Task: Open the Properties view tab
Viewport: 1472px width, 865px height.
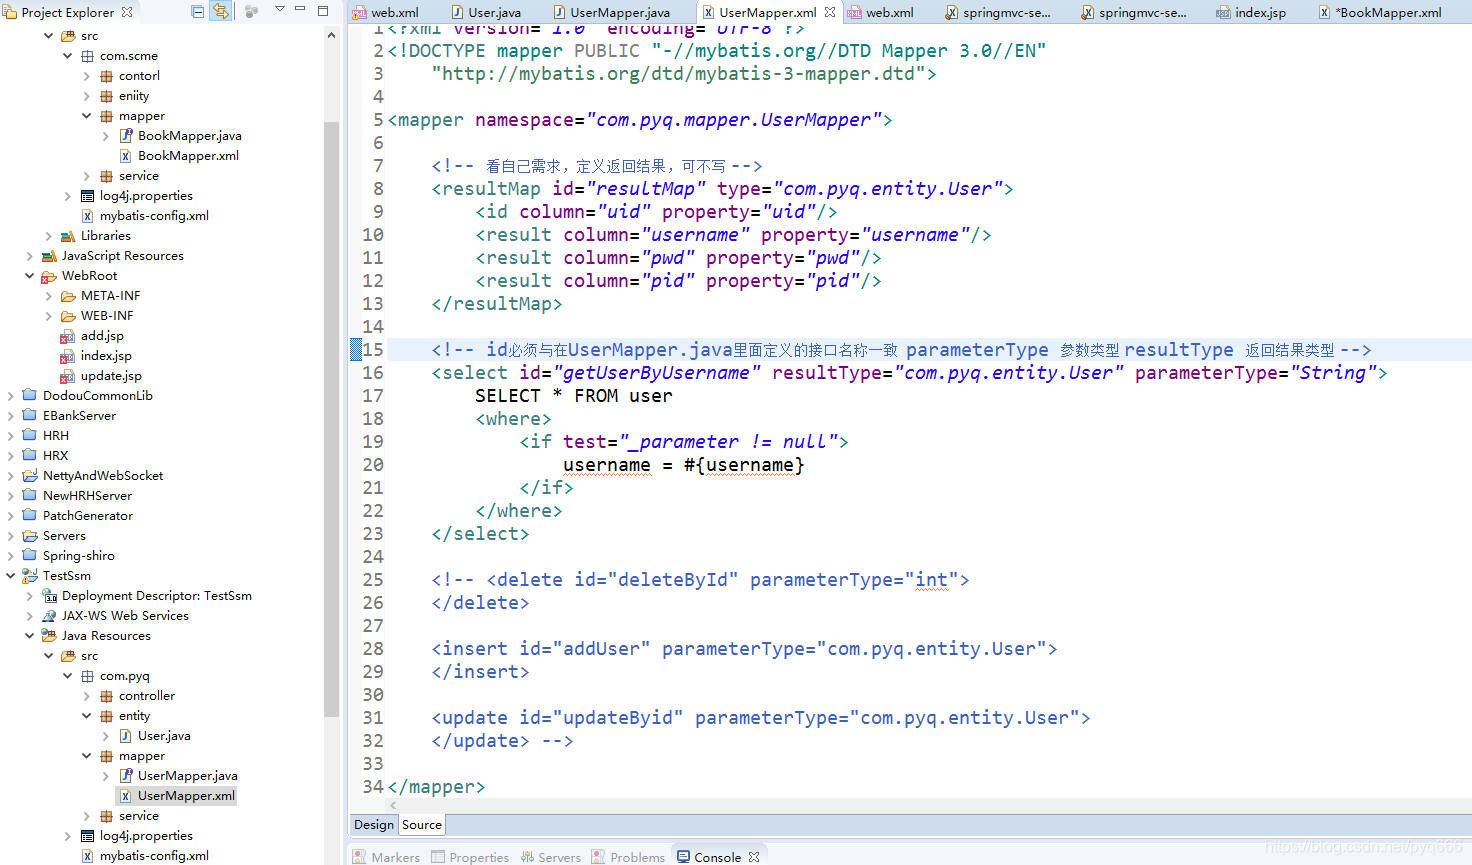Action: click(x=470, y=857)
